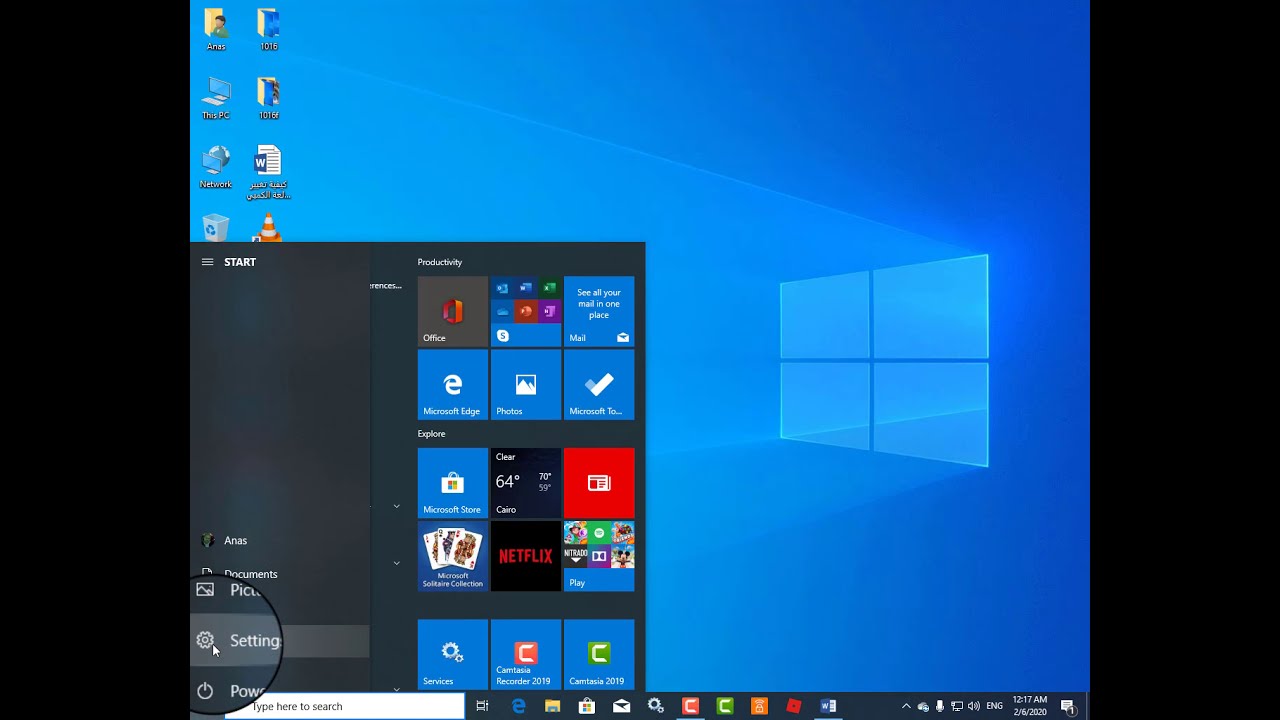
Task: Open Microsoft Edge from the taskbar
Action: (x=518, y=706)
